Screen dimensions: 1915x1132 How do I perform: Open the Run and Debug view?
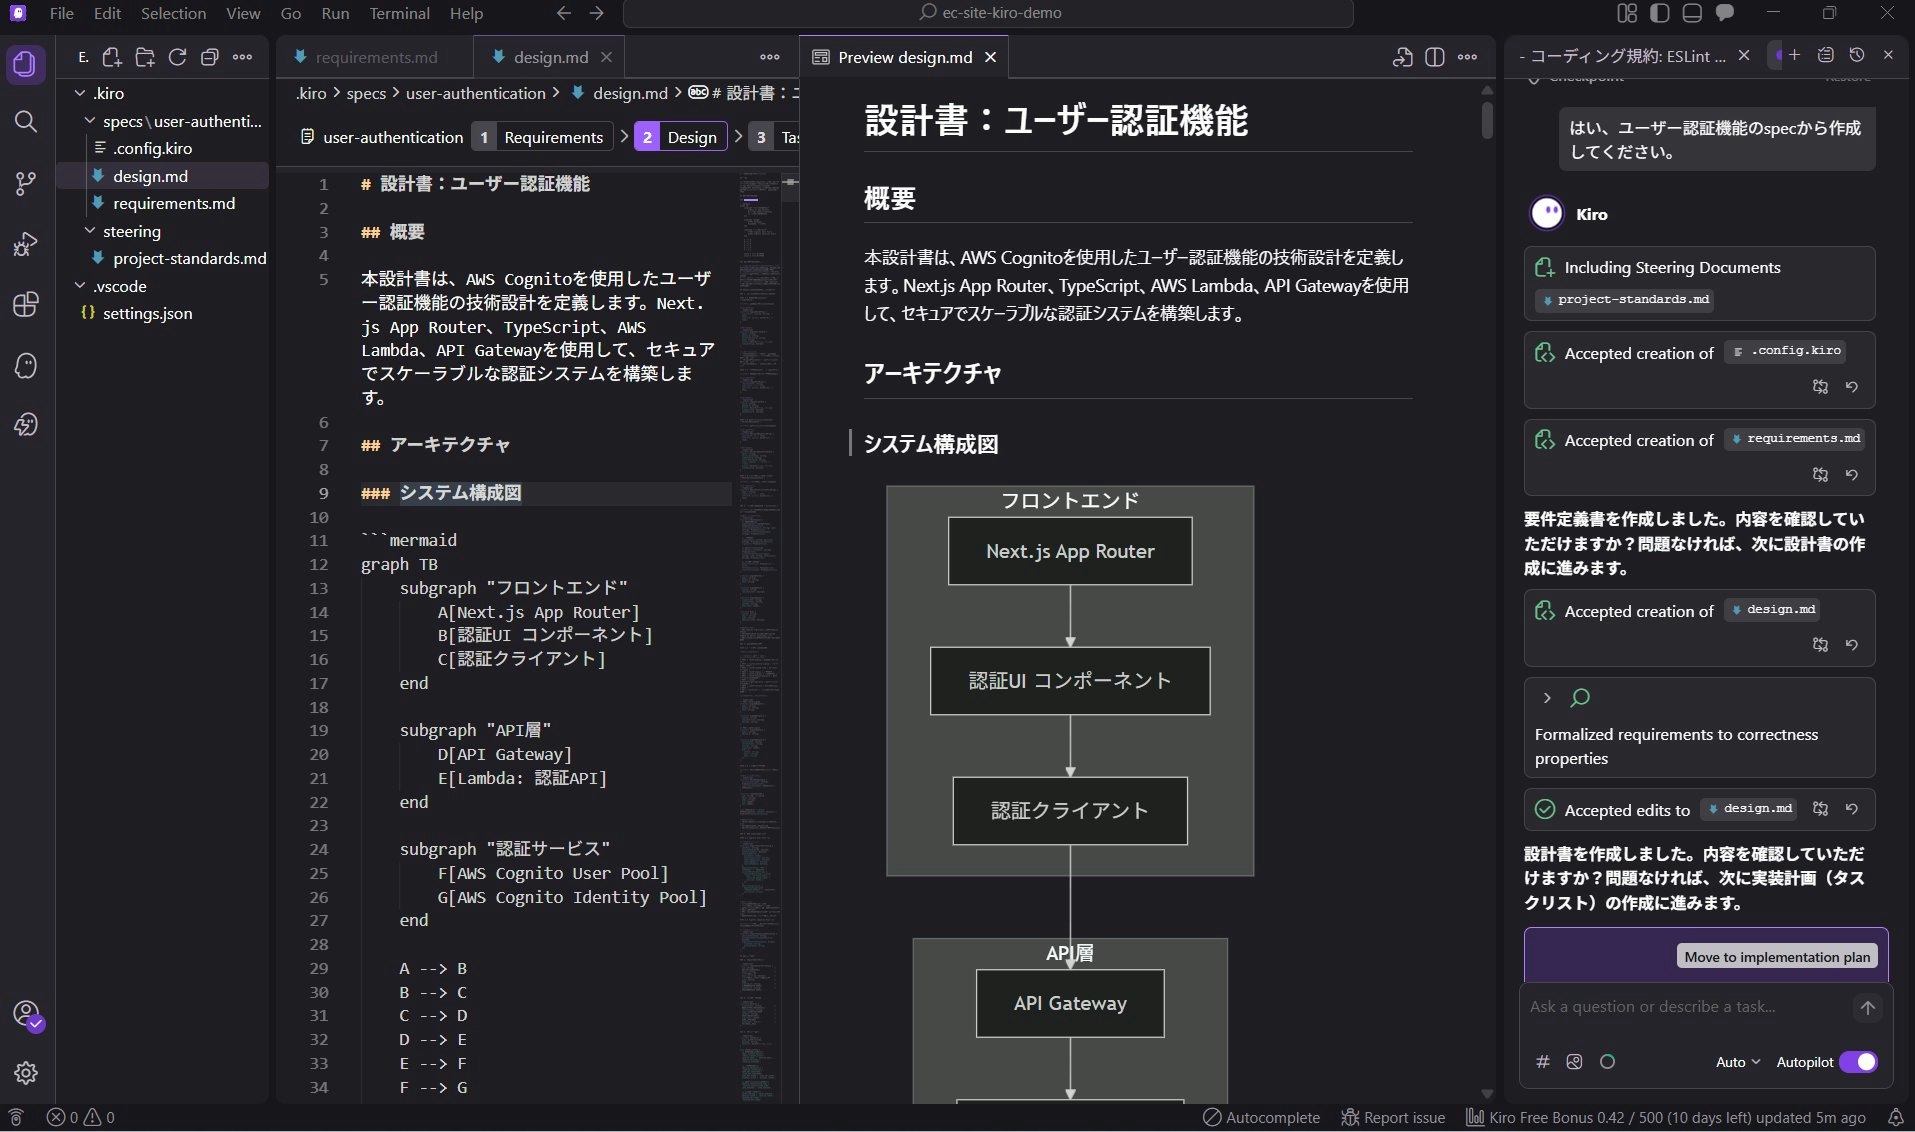pos(26,244)
